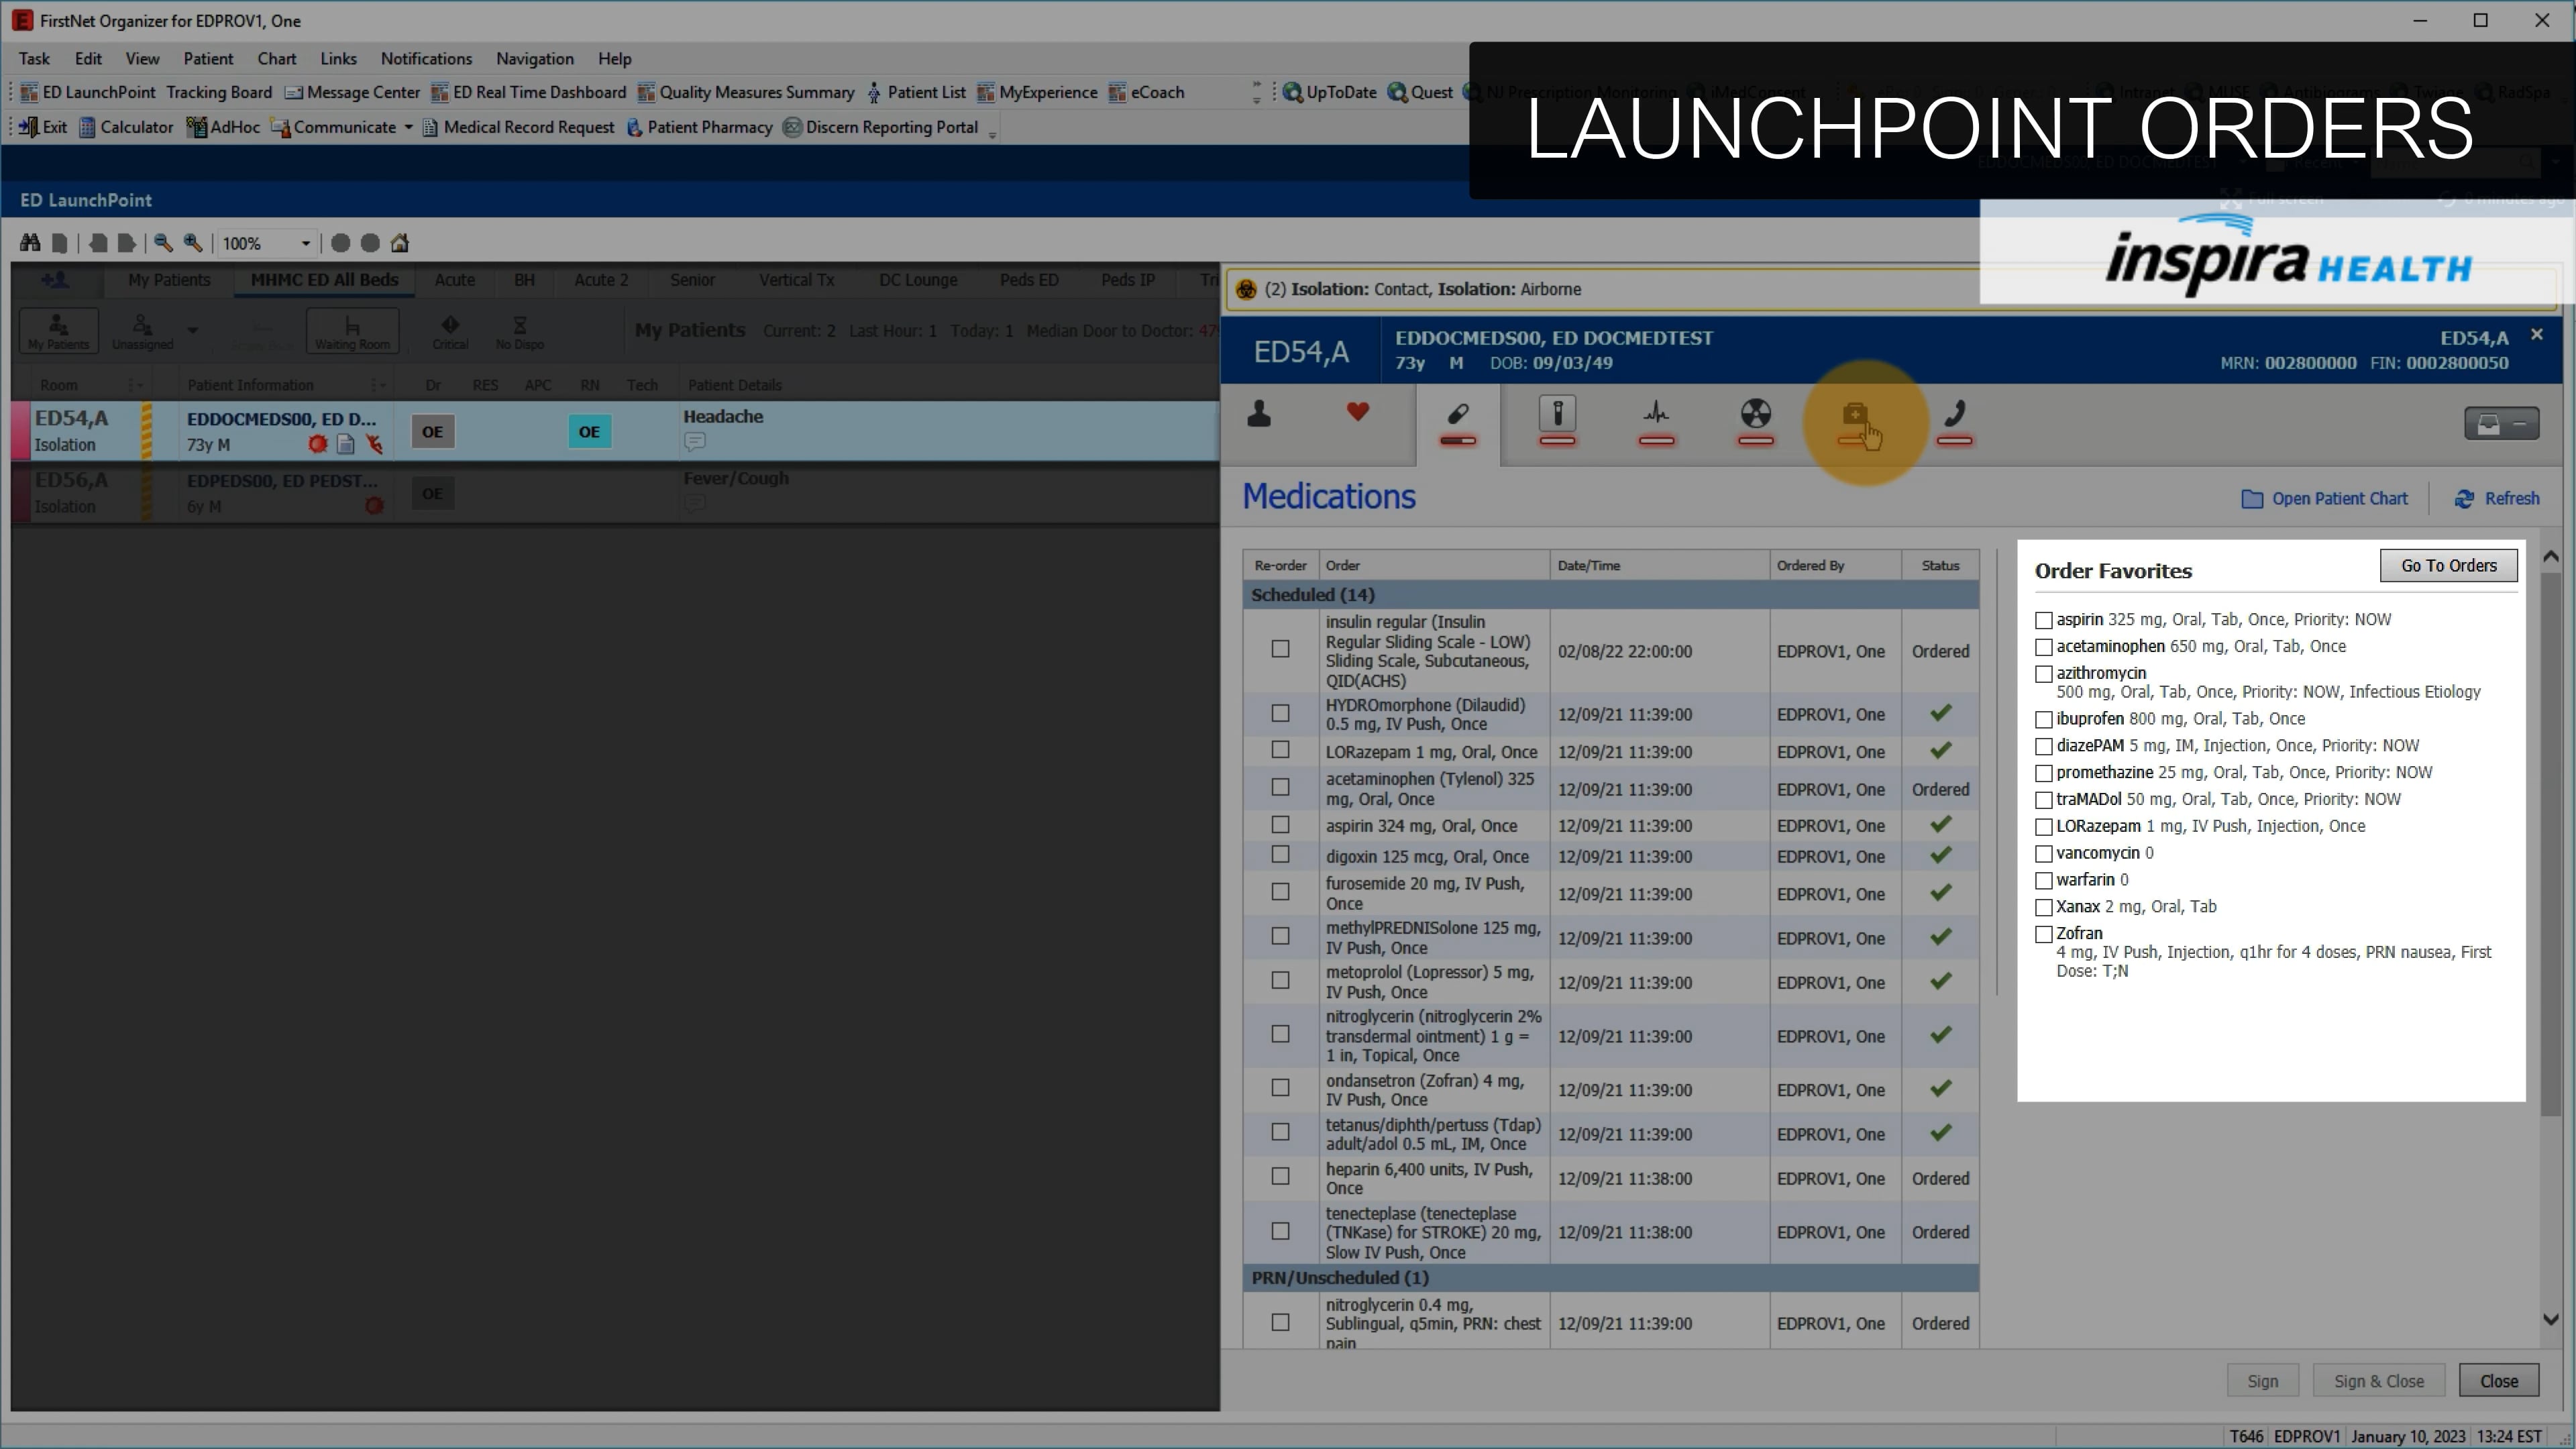Click the heart icon in patient banner
2576x1449 pixels.
point(1357,412)
